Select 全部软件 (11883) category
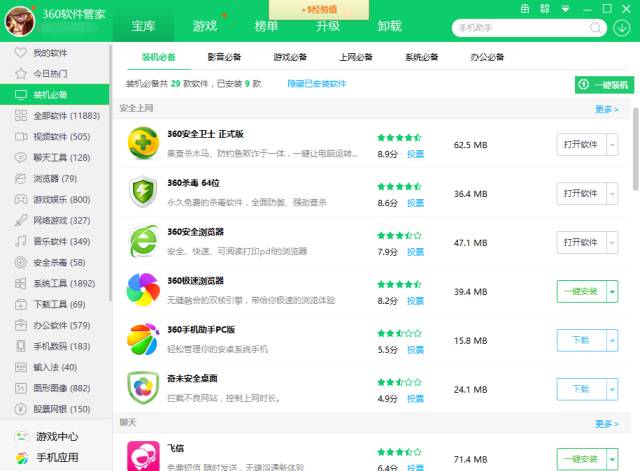 55,116
